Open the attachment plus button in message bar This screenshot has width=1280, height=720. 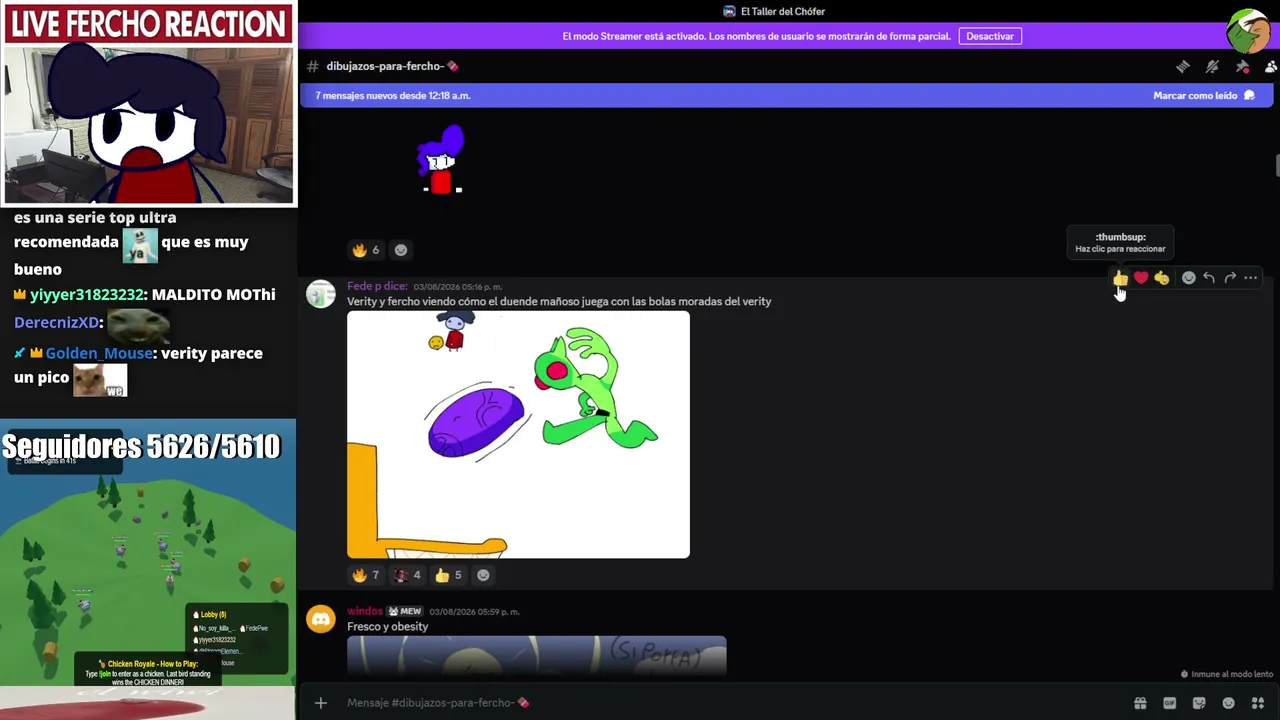click(x=321, y=703)
